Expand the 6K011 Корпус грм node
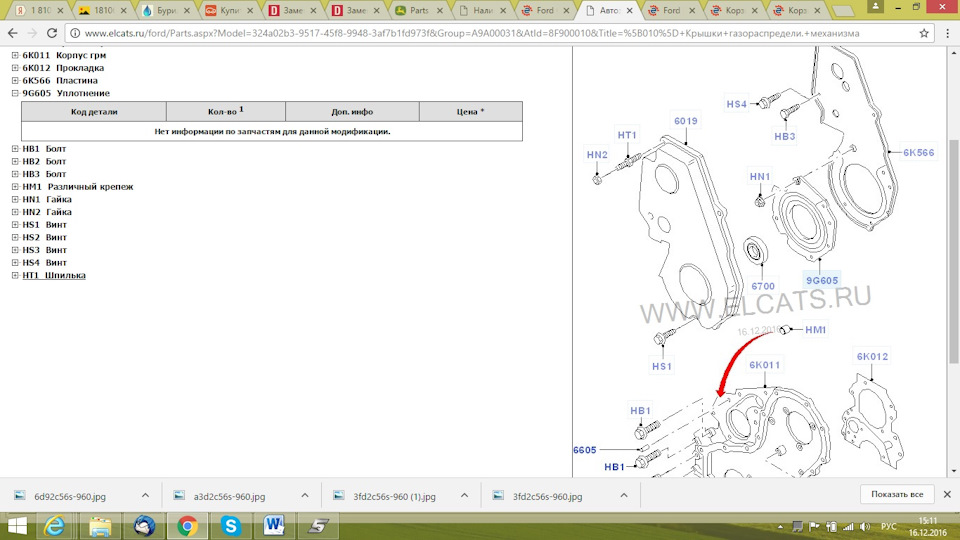960x540 pixels. tap(15, 55)
